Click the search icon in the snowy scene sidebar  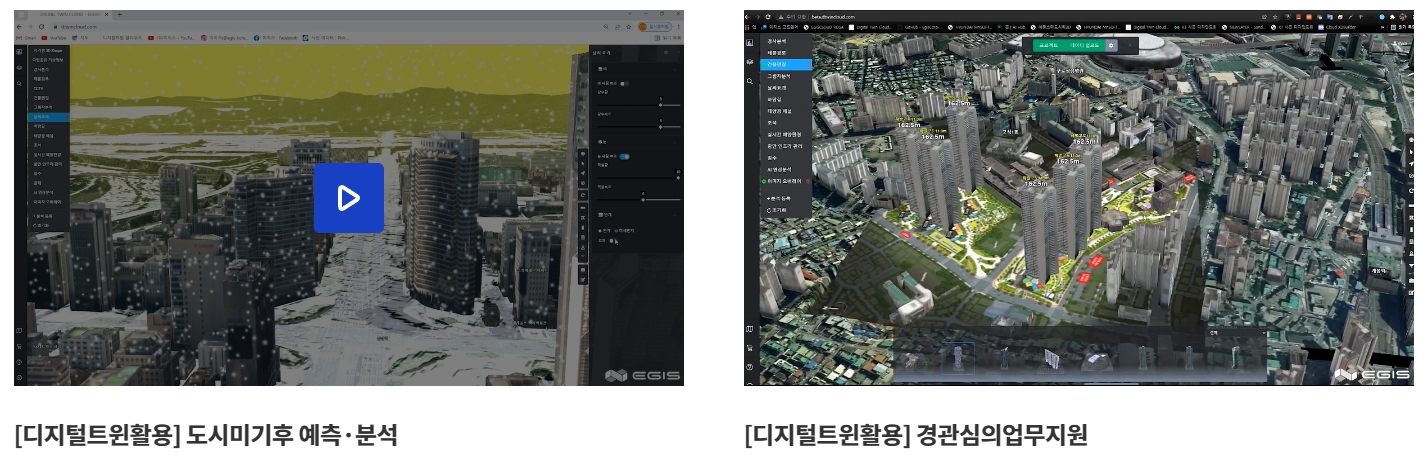[20, 83]
